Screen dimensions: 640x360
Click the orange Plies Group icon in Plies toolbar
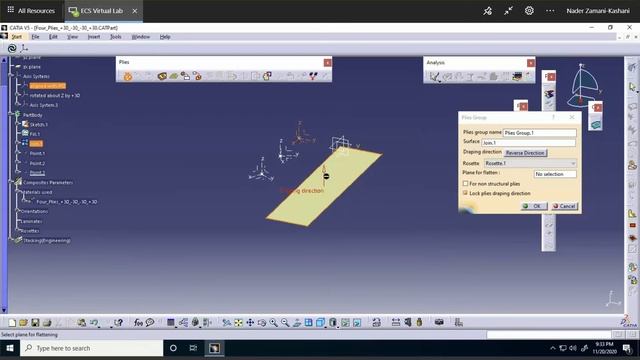point(128,76)
